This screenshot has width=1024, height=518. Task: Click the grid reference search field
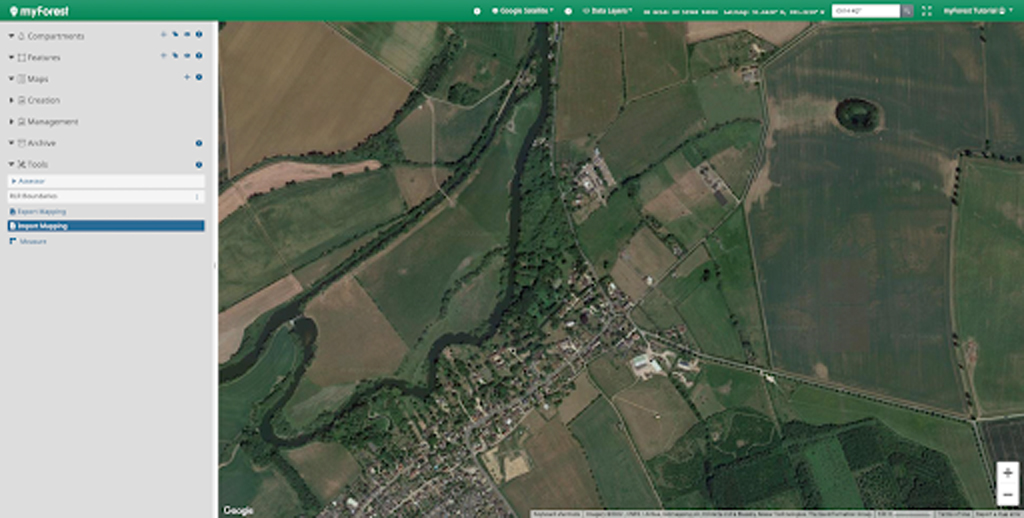866,10
